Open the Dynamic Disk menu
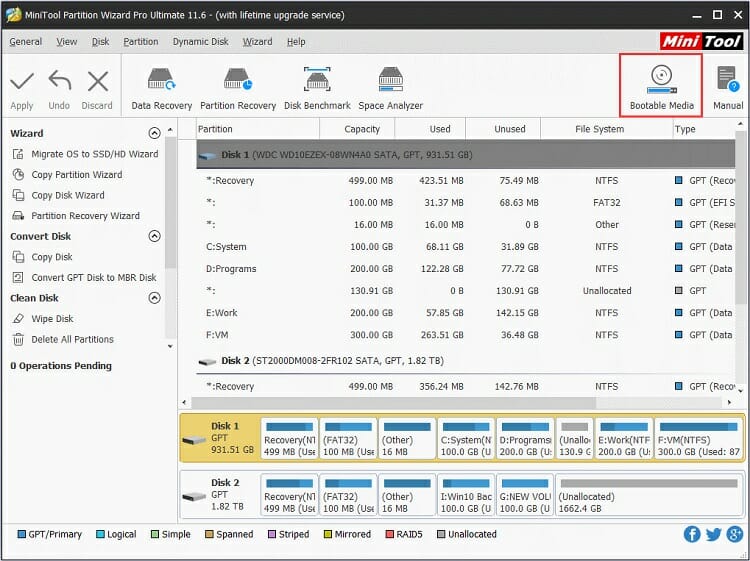The width and height of the screenshot is (750, 561). (x=200, y=42)
